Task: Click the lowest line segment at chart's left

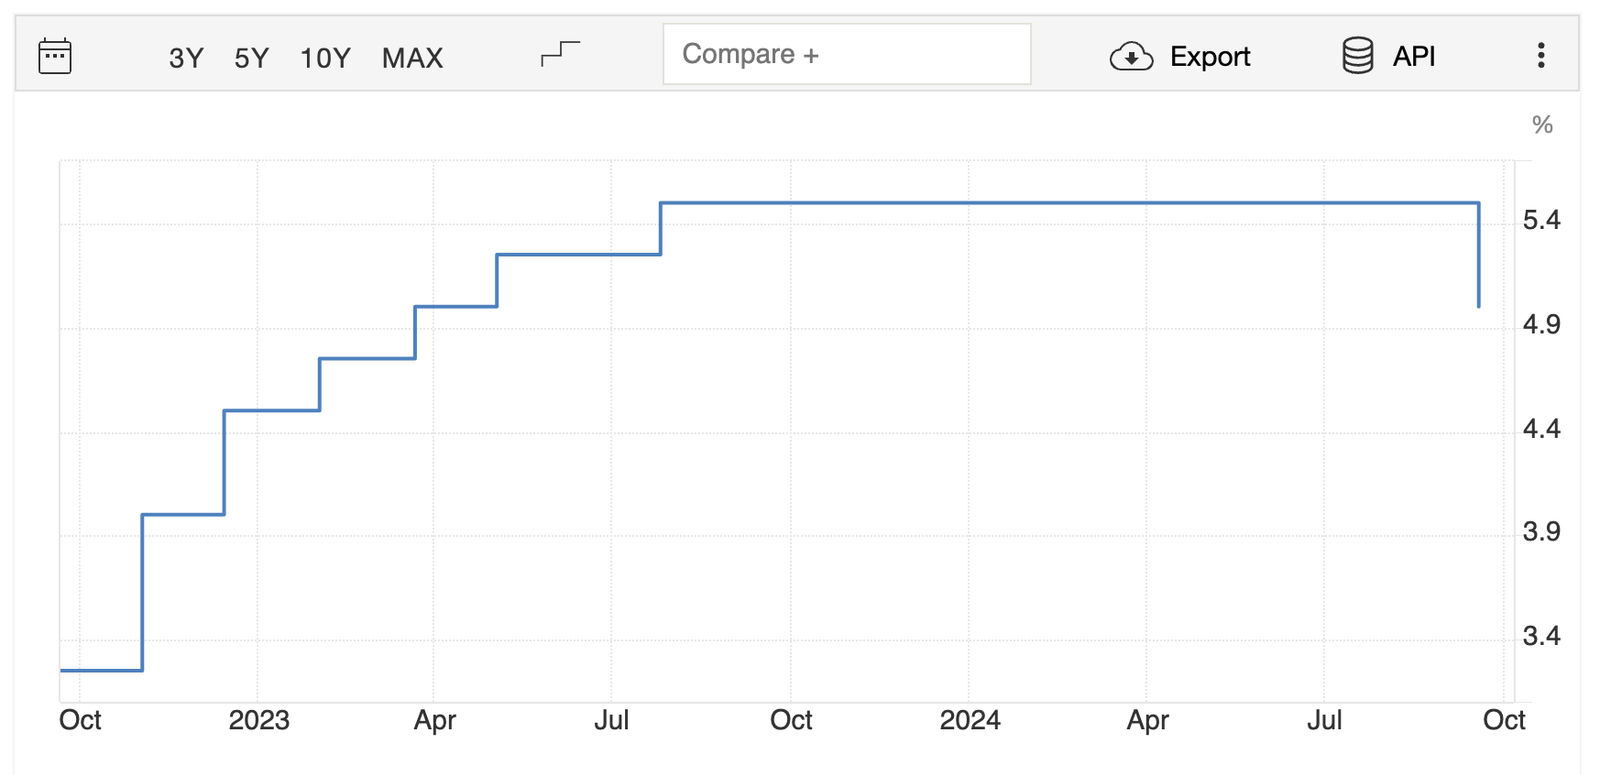Action: click(x=101, y=670)
